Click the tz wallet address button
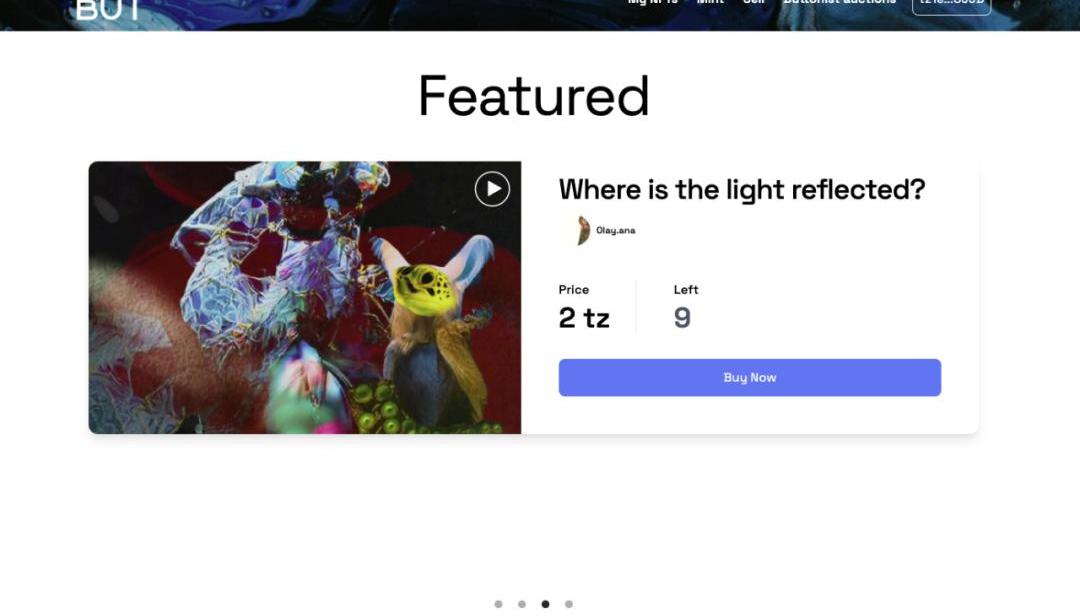 tap(951, 5)
